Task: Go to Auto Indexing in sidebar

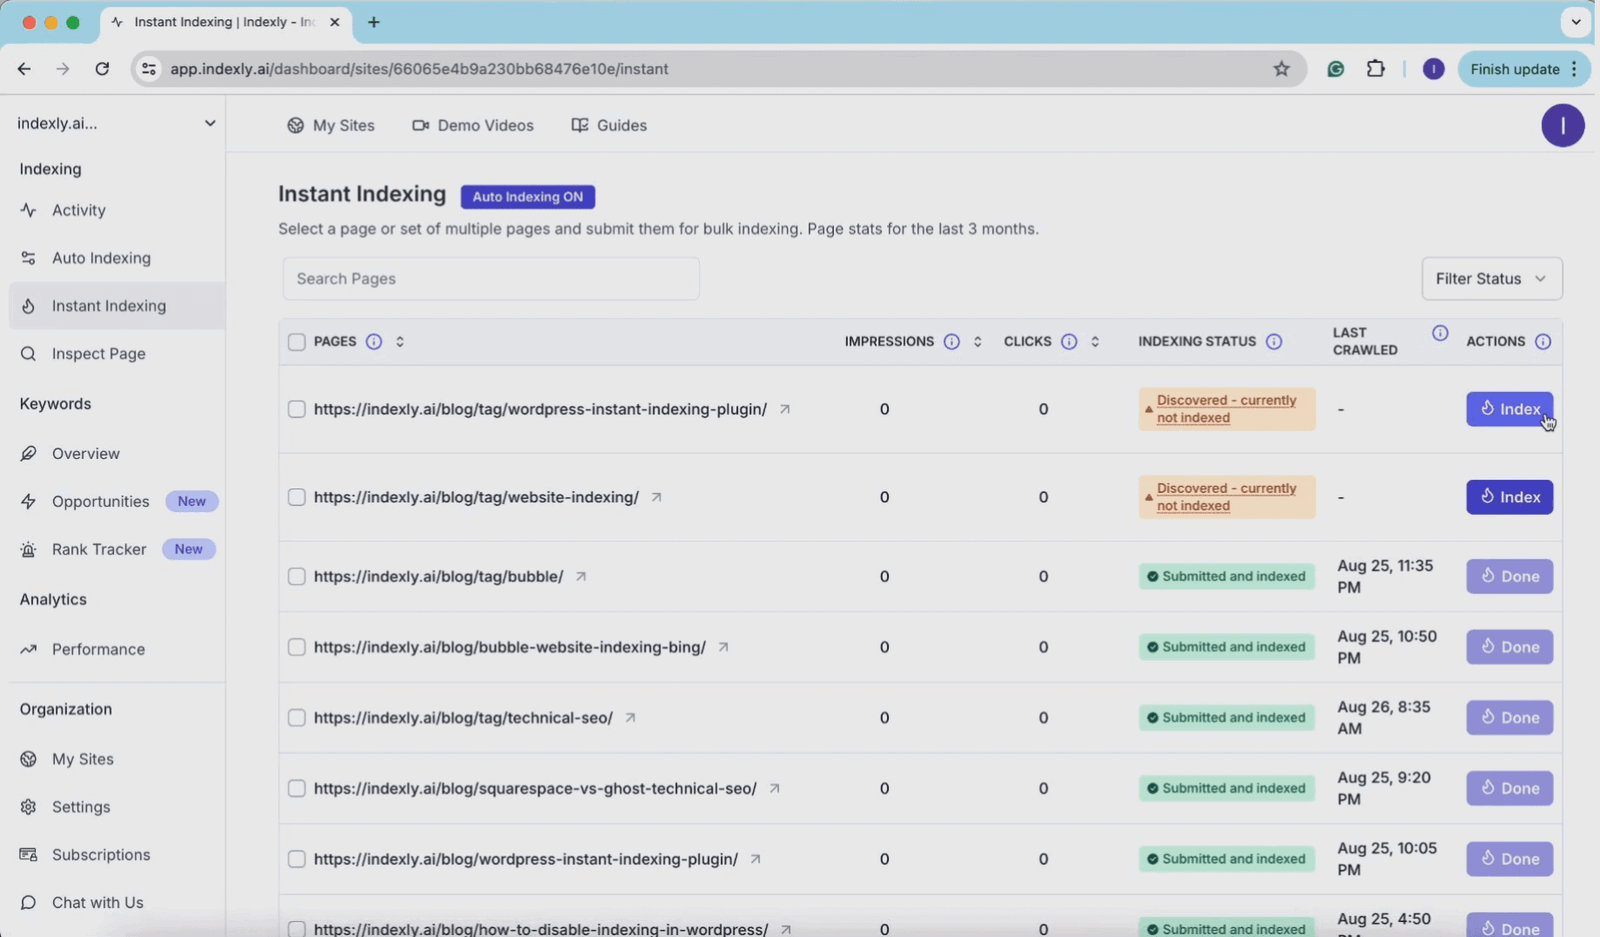Action: (117, 258)
